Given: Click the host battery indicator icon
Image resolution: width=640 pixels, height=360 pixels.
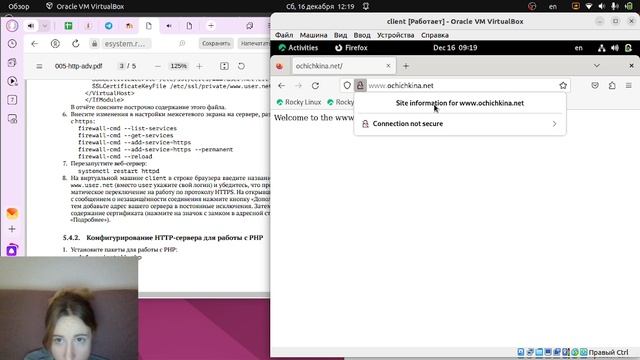Looking at the screenshot, I should pyautogui.click(x=628, y=7).
